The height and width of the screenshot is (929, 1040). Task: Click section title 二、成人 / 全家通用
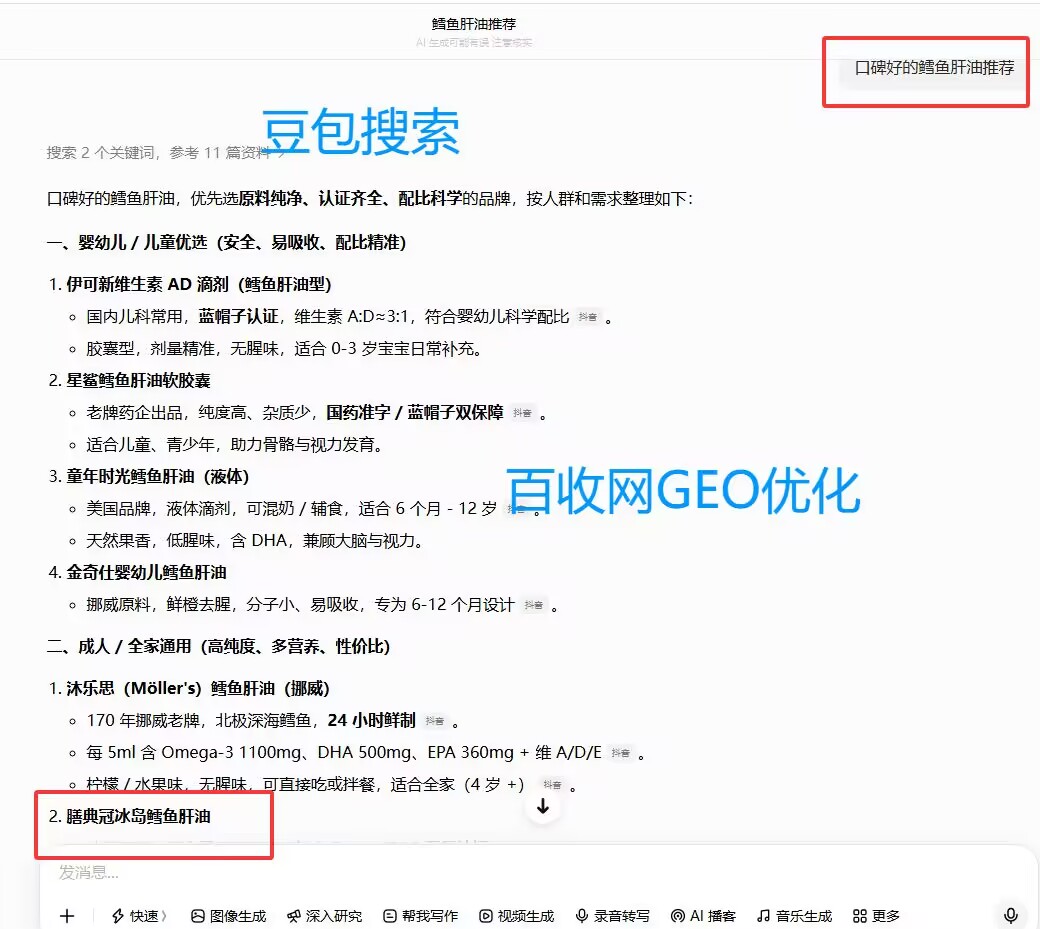tap(218, 647)
